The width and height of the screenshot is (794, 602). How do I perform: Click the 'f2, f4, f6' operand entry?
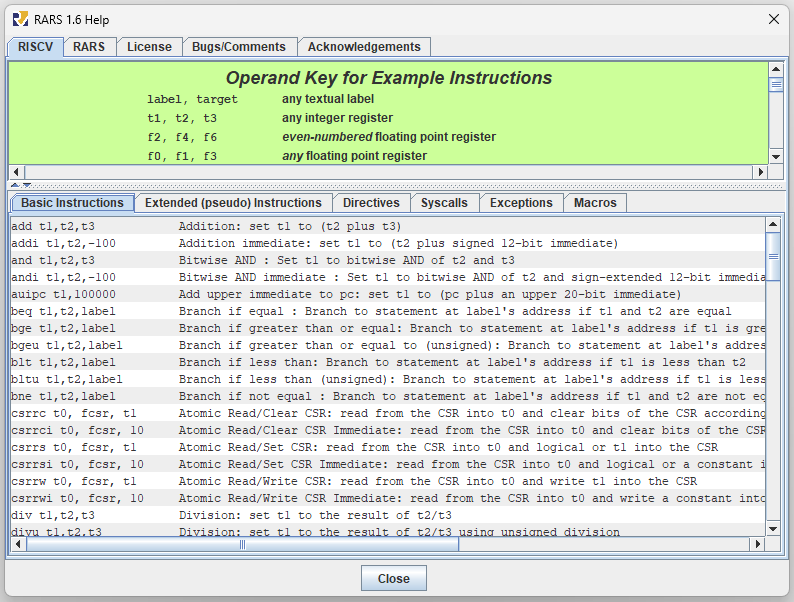pos(182,137)
